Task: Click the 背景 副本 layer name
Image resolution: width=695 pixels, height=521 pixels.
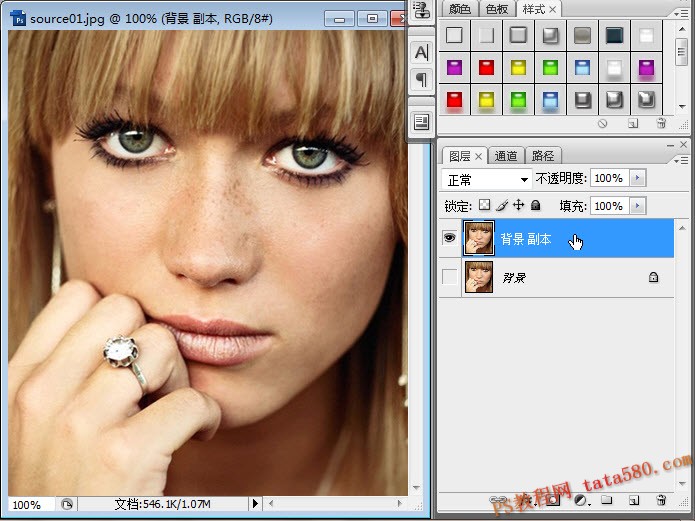Action: point(526,239)
